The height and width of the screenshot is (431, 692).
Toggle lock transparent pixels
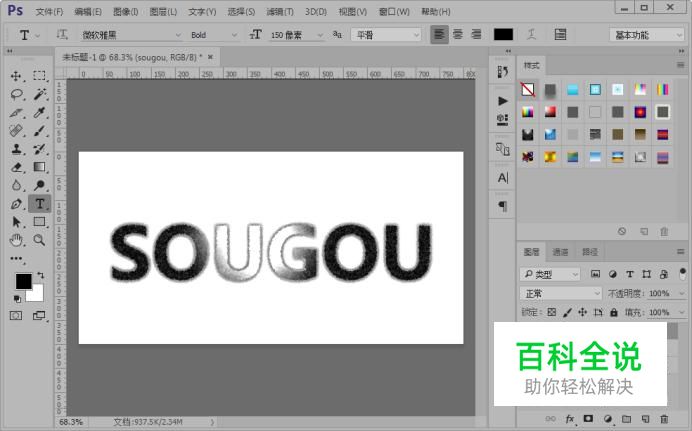[552, 312]
